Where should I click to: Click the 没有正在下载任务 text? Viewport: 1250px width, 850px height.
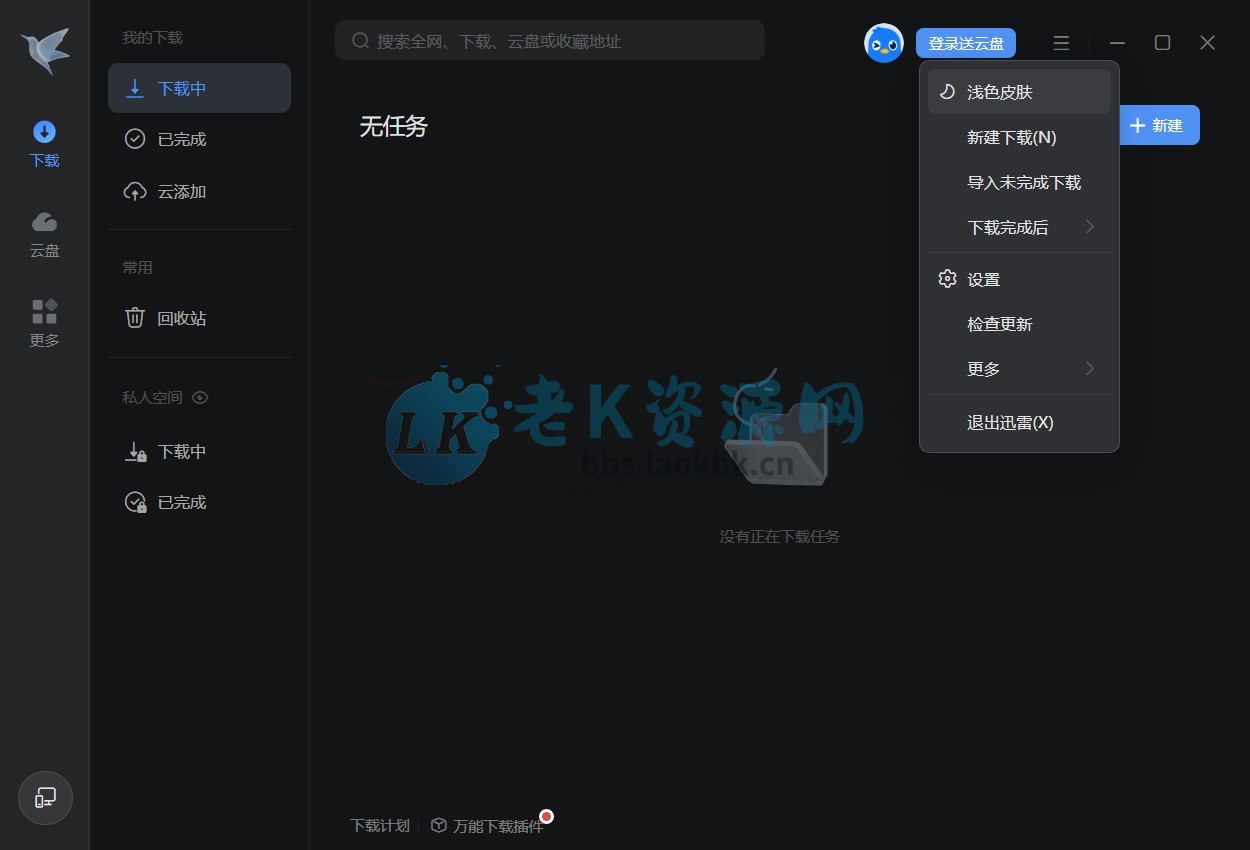(780, 537)
